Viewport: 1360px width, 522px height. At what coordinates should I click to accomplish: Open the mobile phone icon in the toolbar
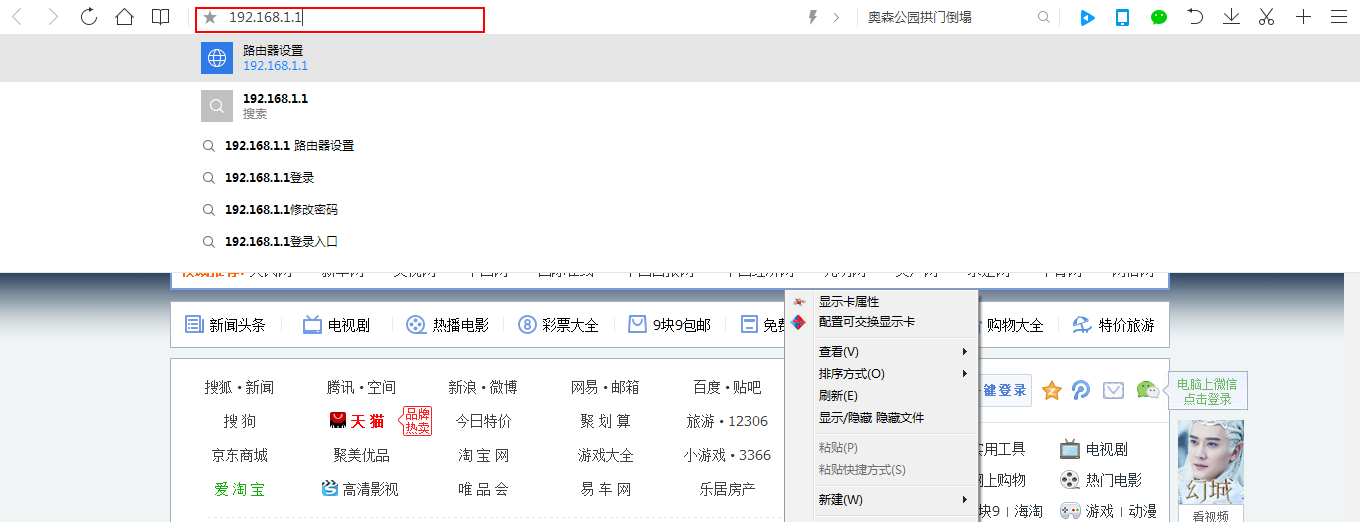tap(1123, 17)
